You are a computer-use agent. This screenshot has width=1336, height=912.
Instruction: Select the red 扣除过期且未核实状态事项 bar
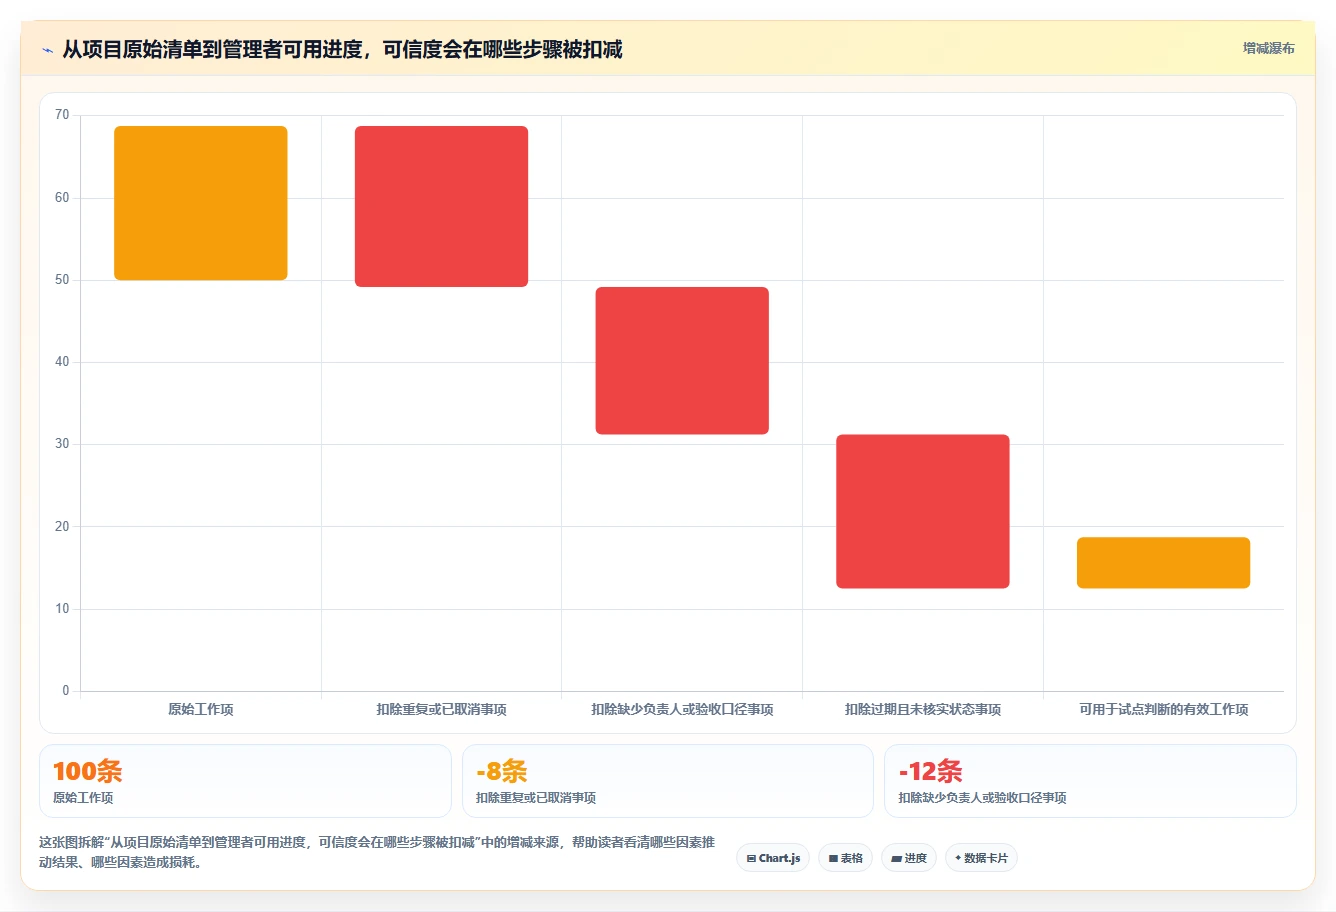pyautogui.click(x=923, y=511)
